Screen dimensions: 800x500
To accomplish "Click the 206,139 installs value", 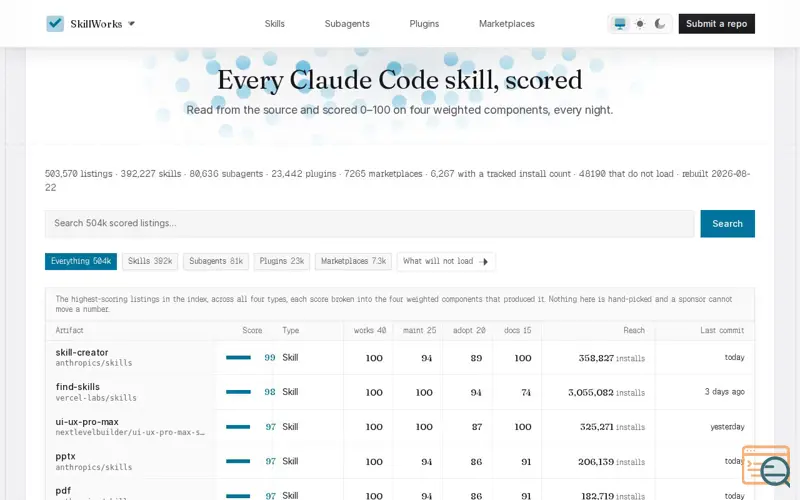I will click(611, 462).
